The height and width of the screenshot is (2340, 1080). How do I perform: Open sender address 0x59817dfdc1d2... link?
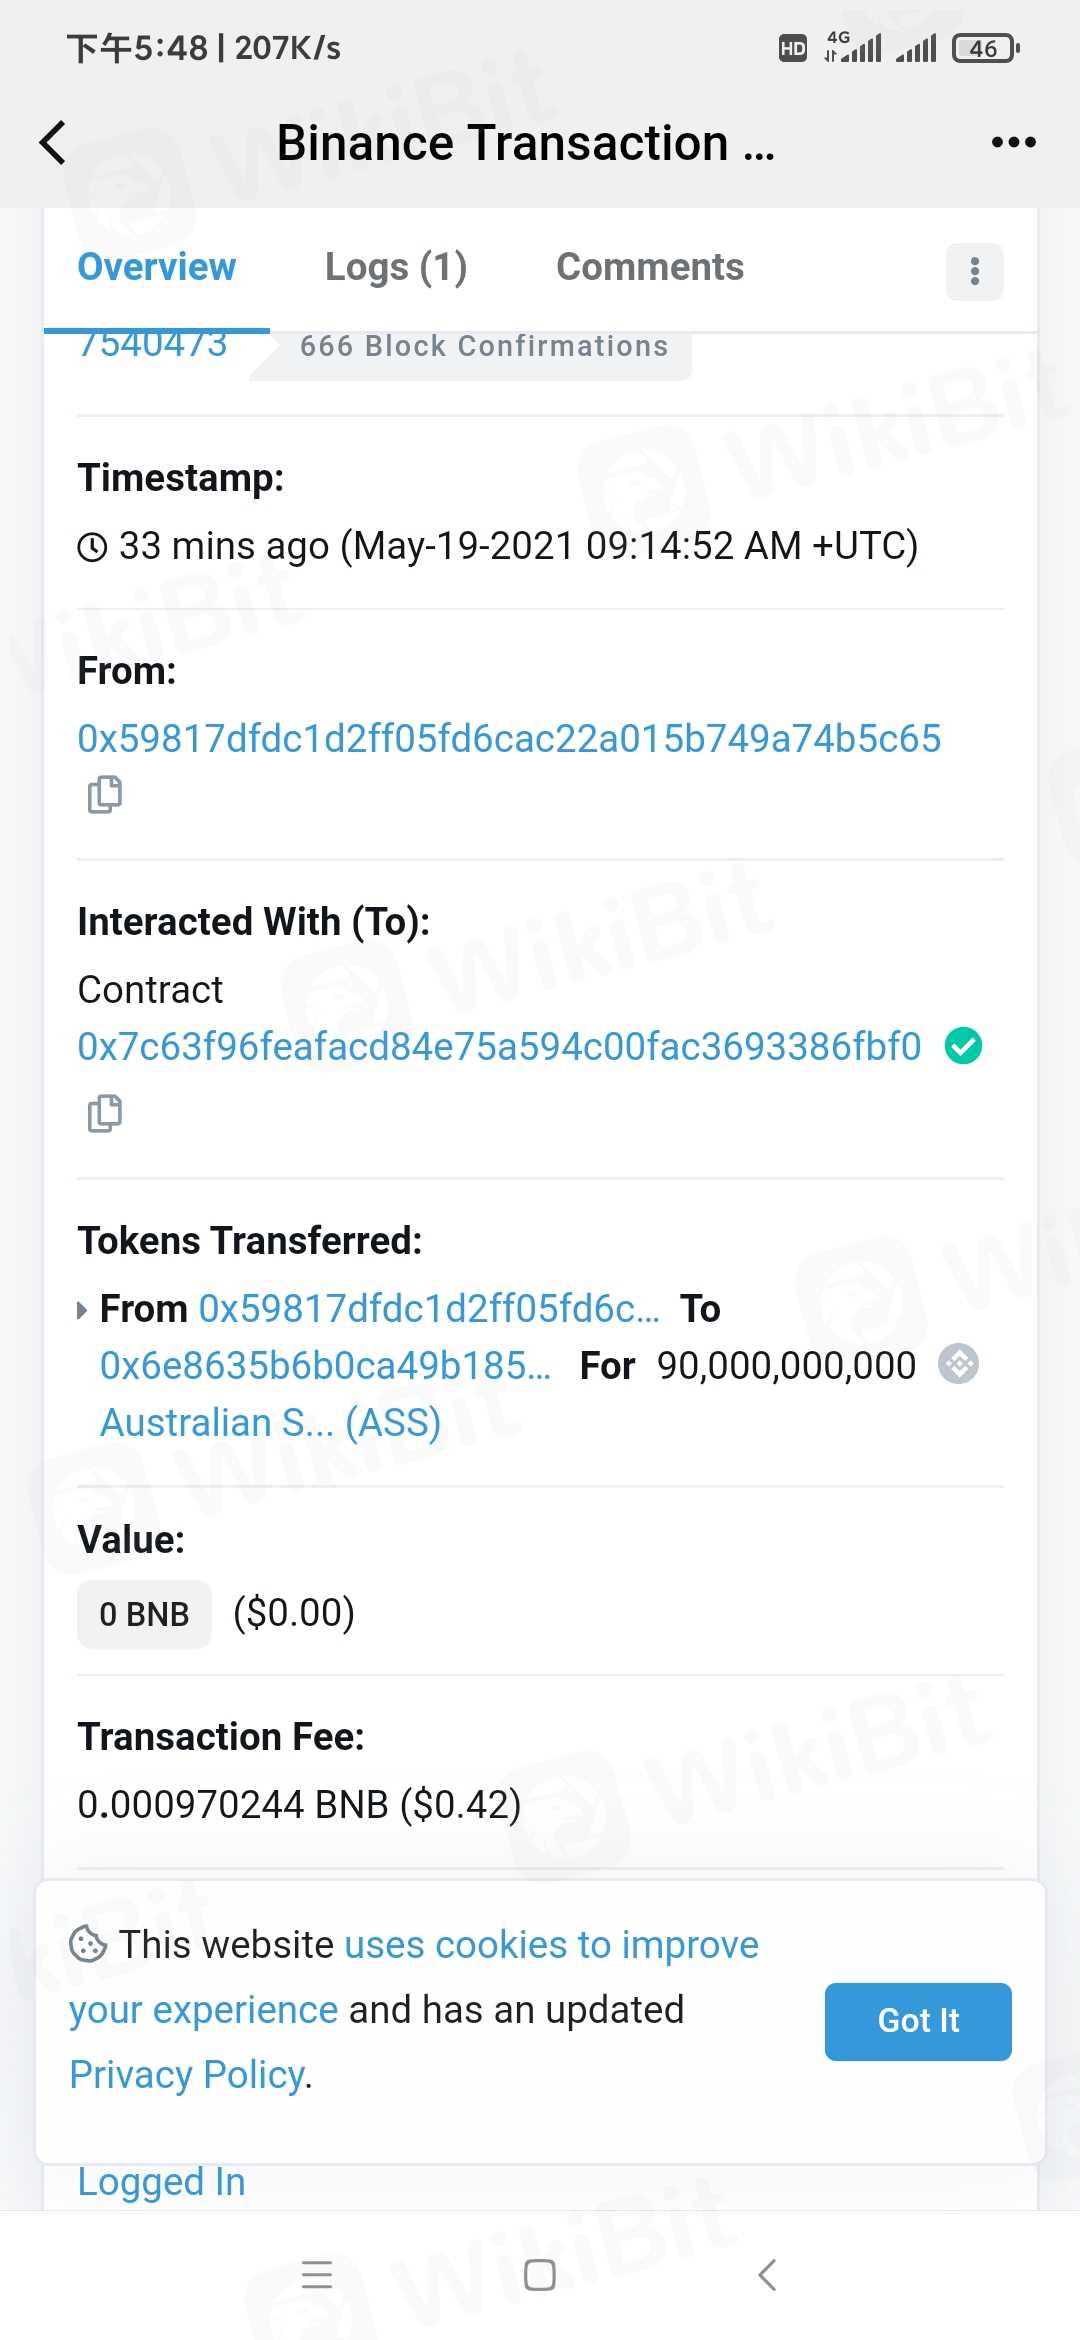[509, 739]
